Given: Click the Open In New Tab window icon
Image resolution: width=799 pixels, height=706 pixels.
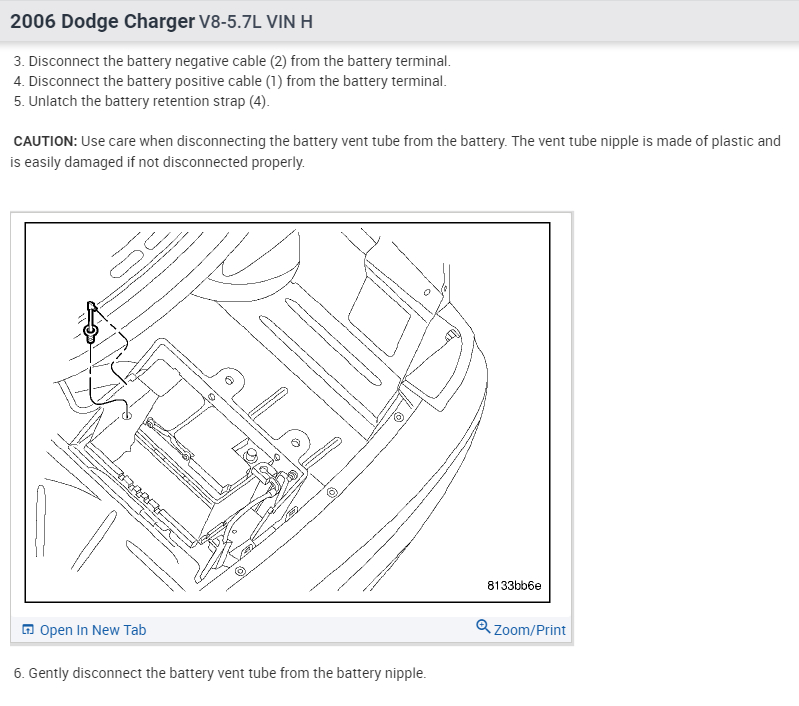Looking at the screenshot, I should point(28,630).
